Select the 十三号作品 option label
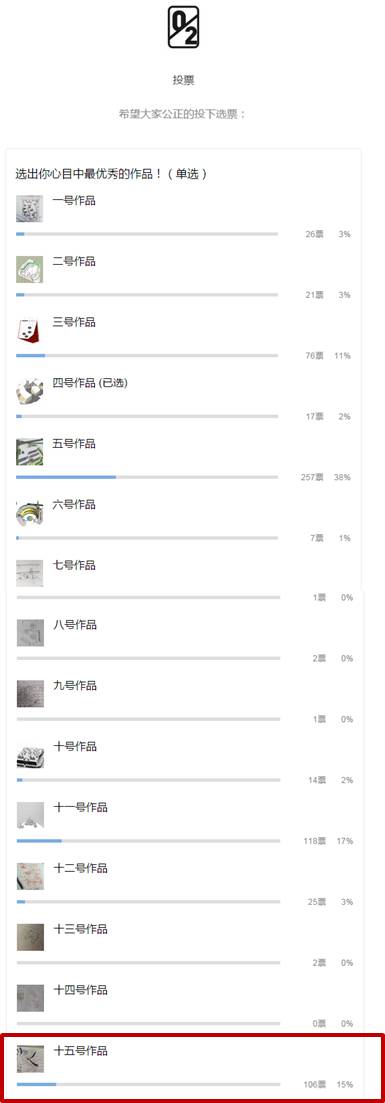The height and width of the screenshot is (1103, 385). click(80, 929)
